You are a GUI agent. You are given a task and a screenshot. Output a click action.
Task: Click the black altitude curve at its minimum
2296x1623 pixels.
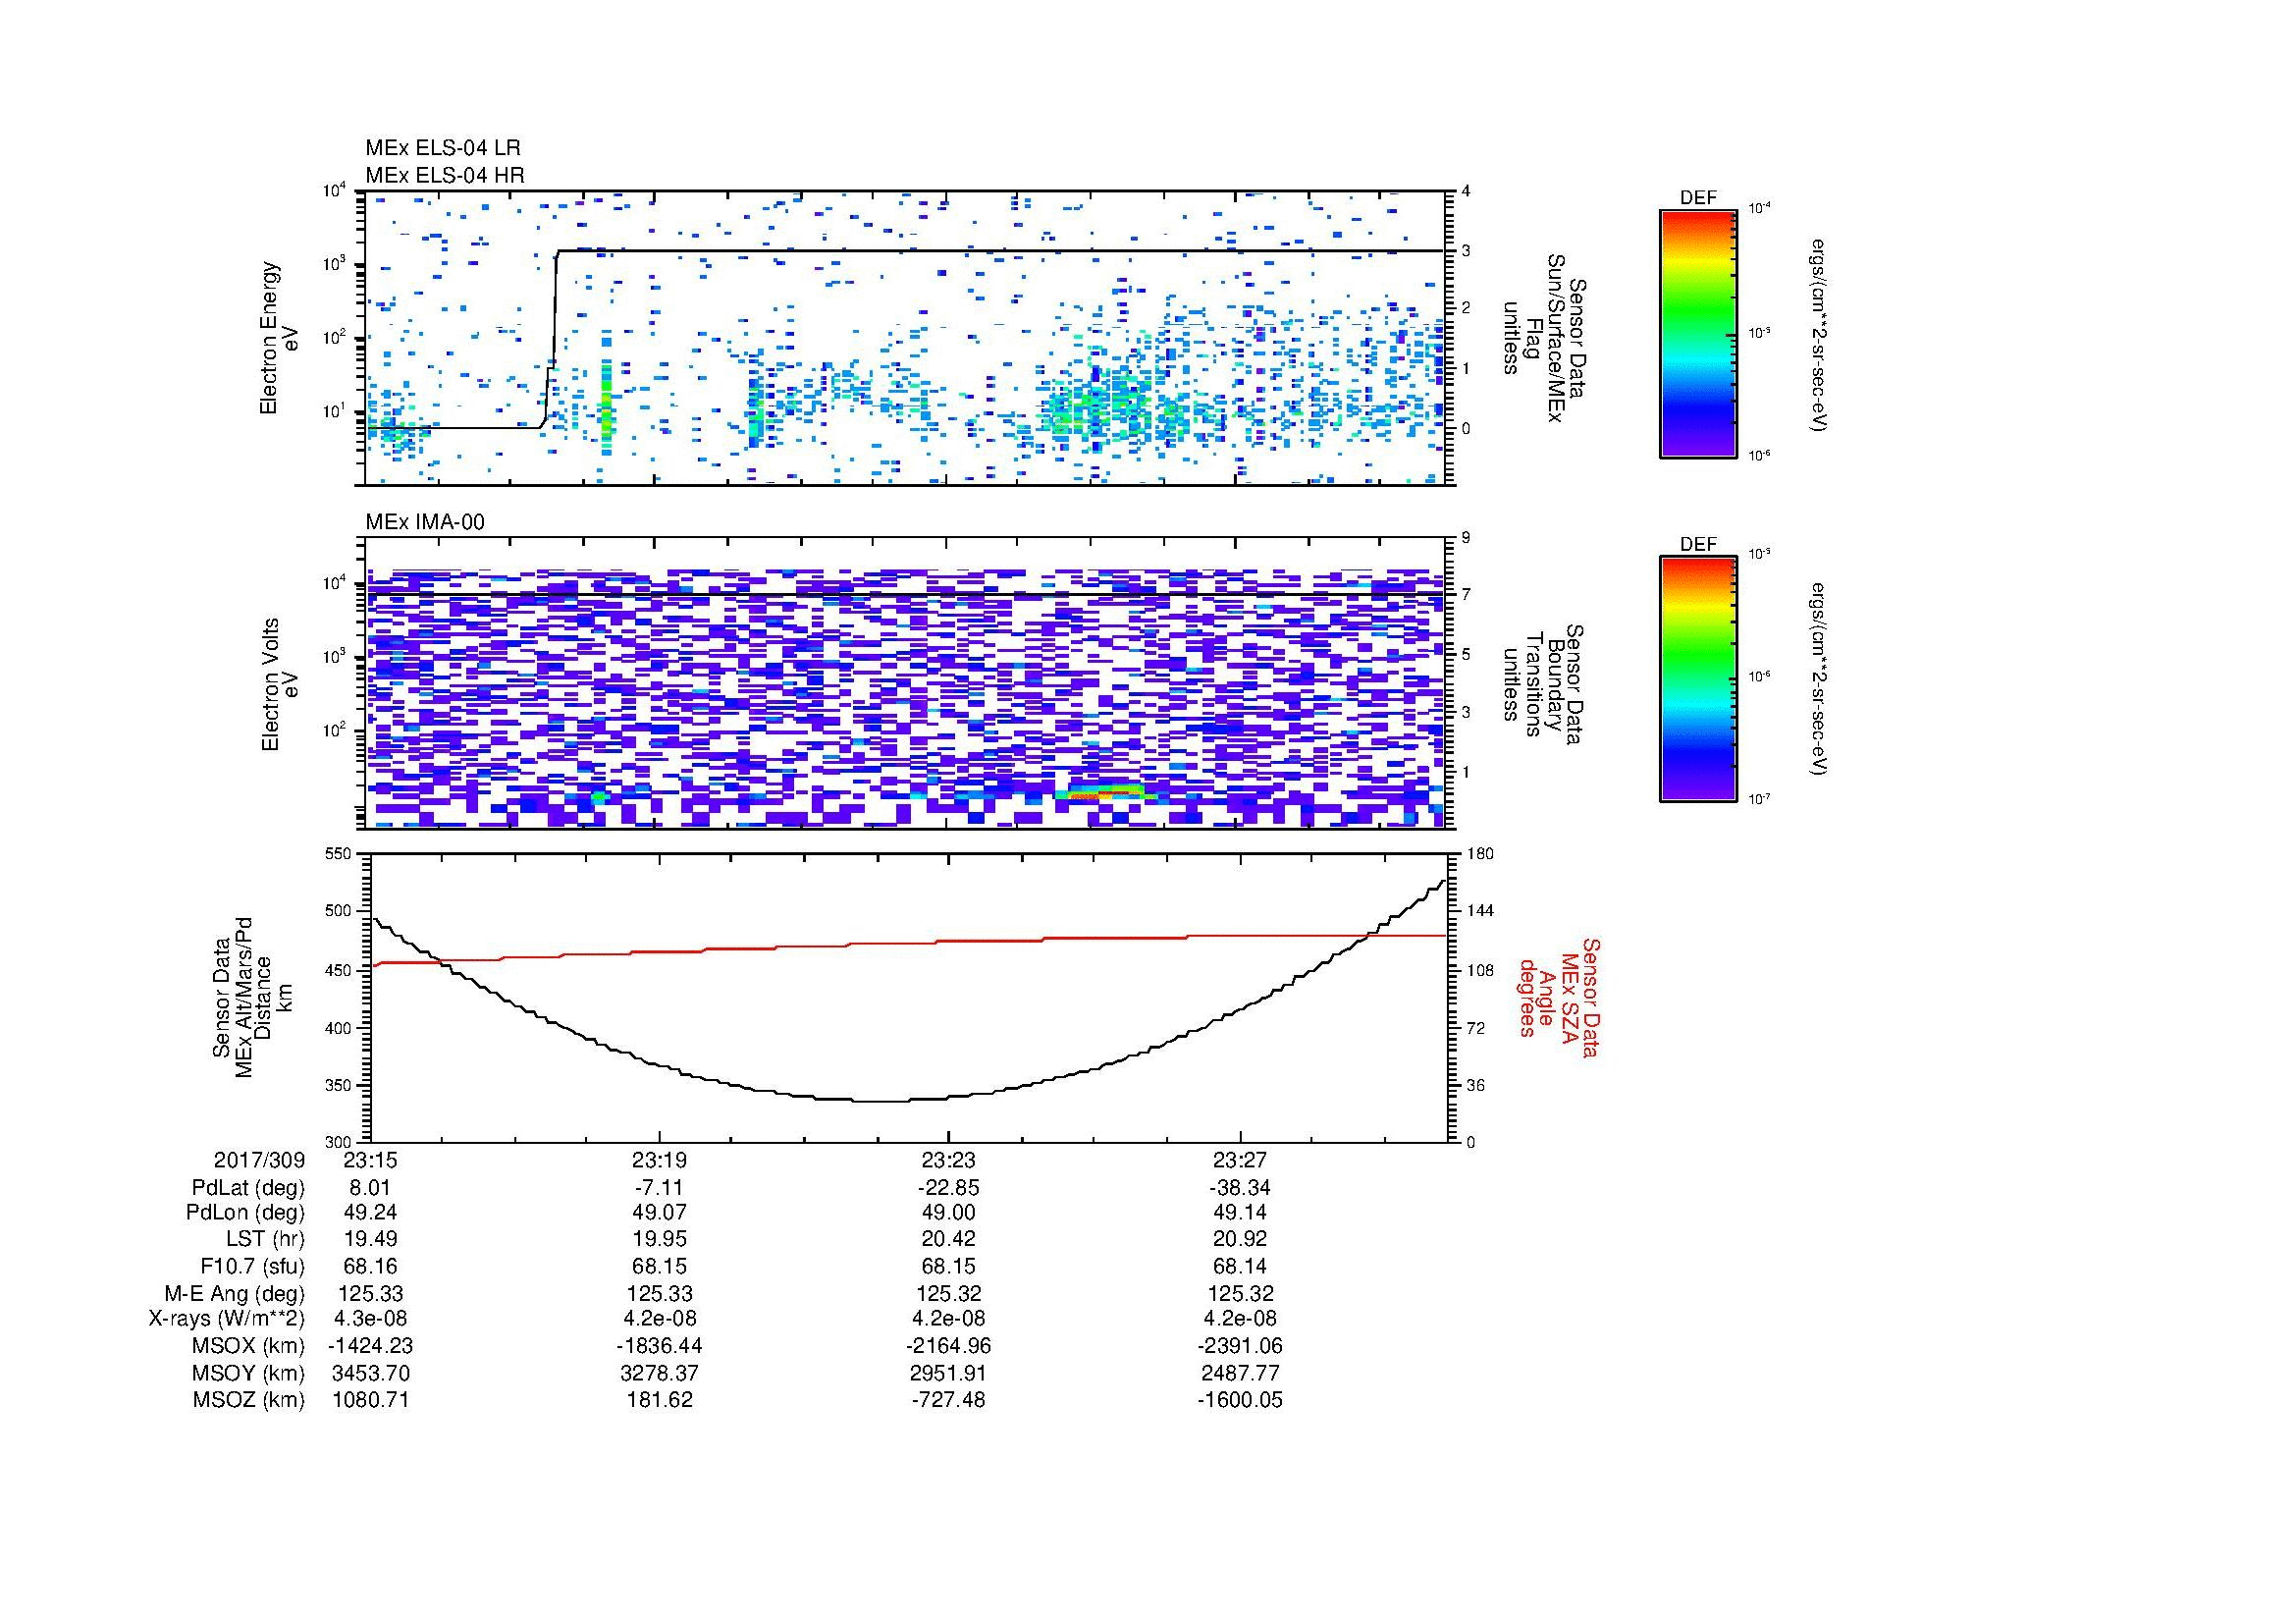(x=880, y=1100)
